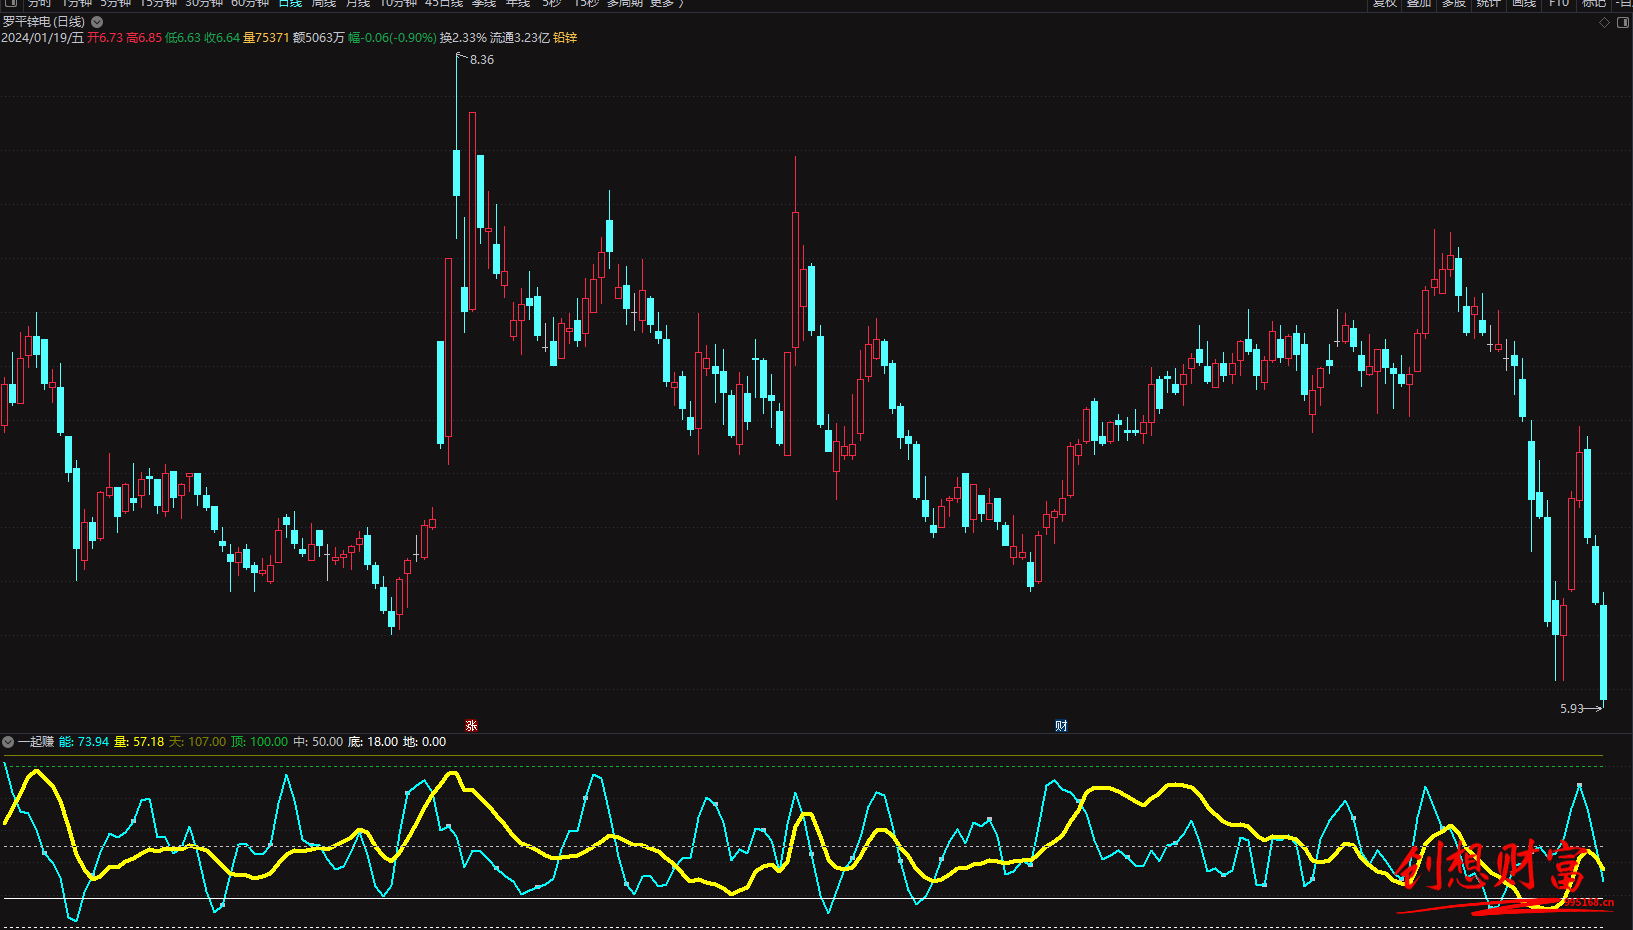
Task: Click the 中: 50.00 indicator value
Action: pos(318,742)
